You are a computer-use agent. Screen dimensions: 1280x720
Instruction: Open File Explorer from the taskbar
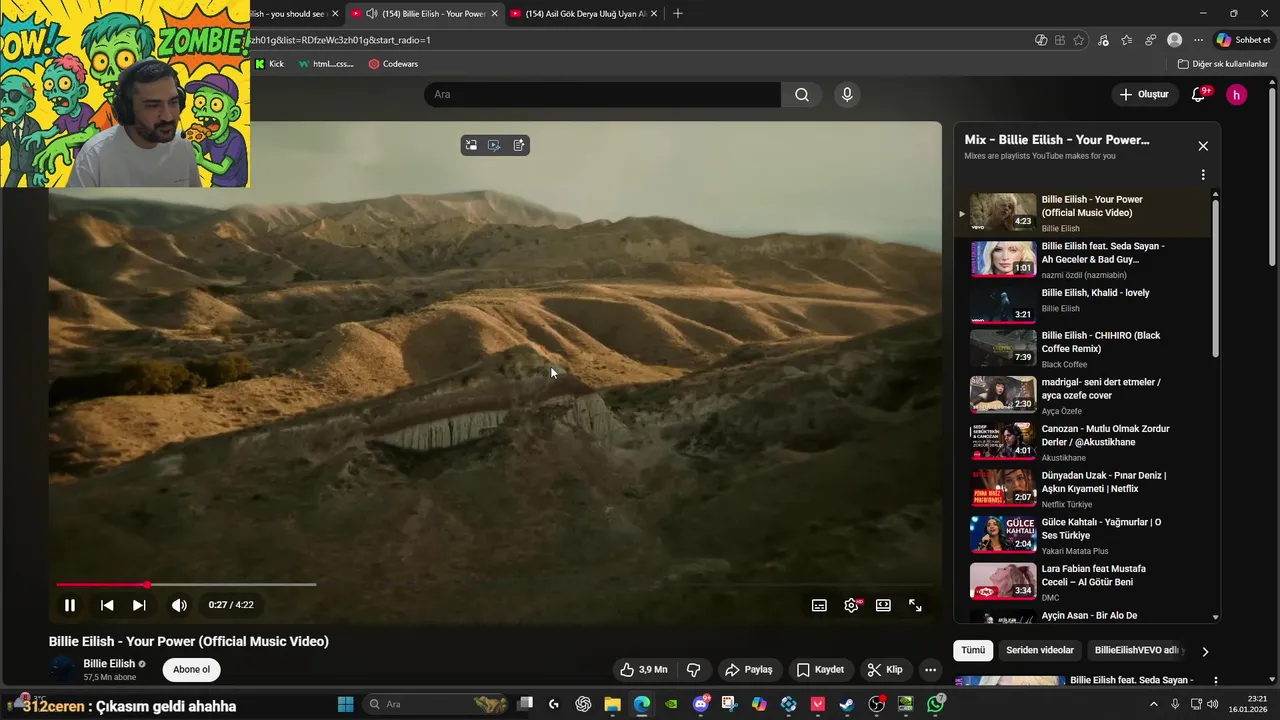click(612, 704)
